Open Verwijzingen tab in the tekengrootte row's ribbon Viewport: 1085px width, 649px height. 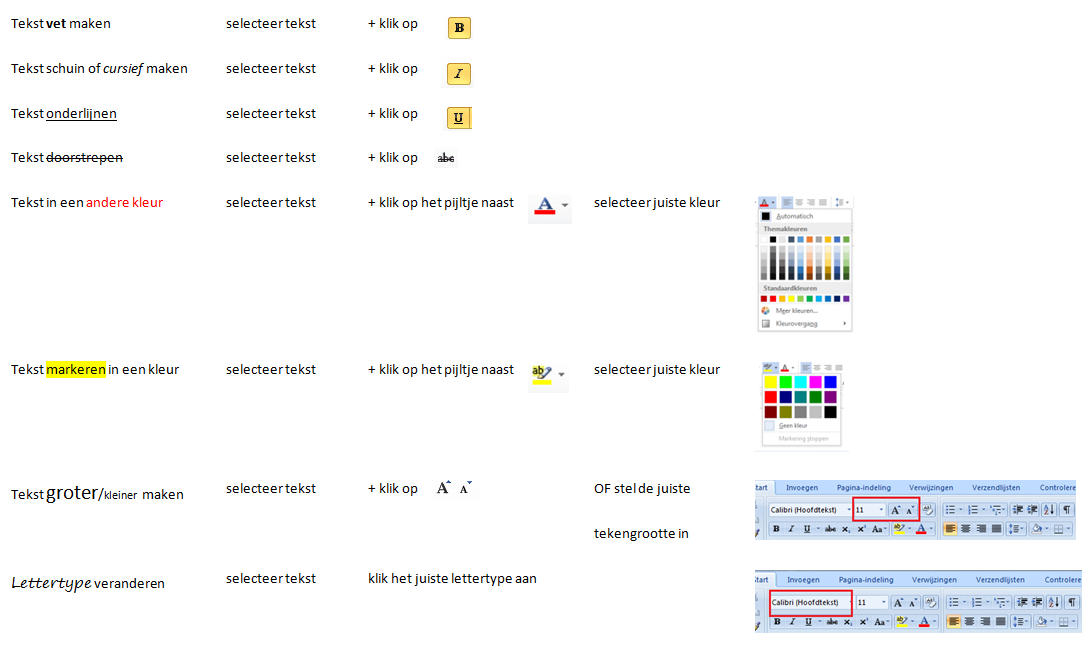931,487
